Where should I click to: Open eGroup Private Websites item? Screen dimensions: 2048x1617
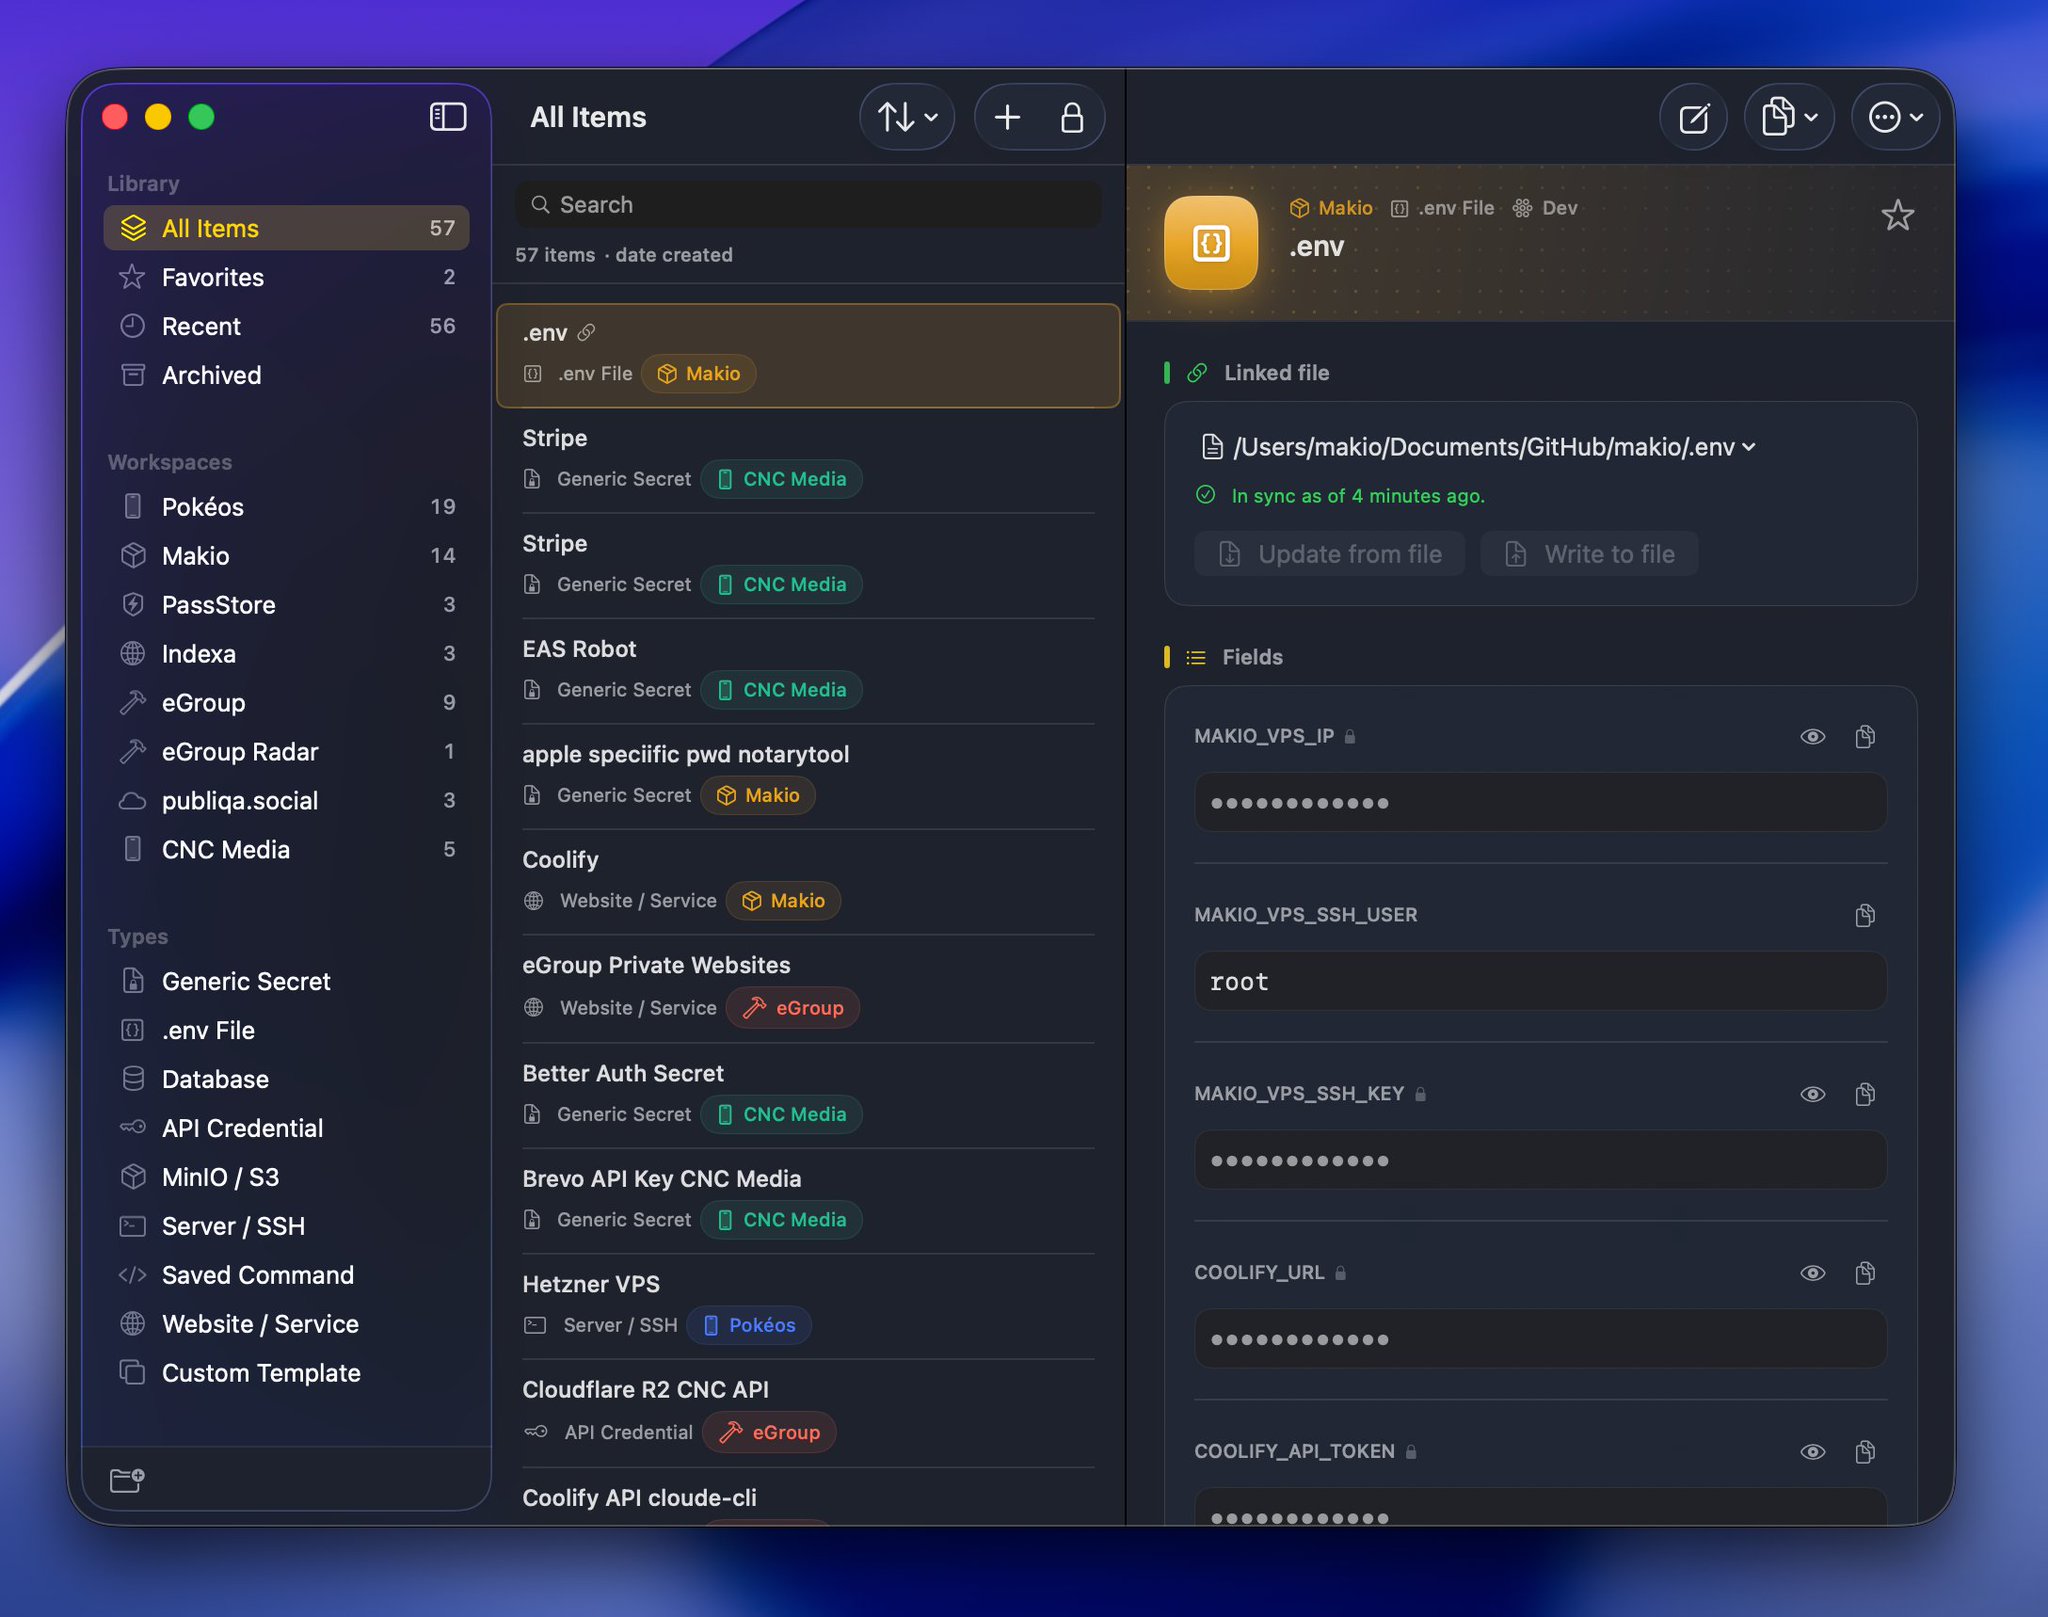(x=808, y=988)
